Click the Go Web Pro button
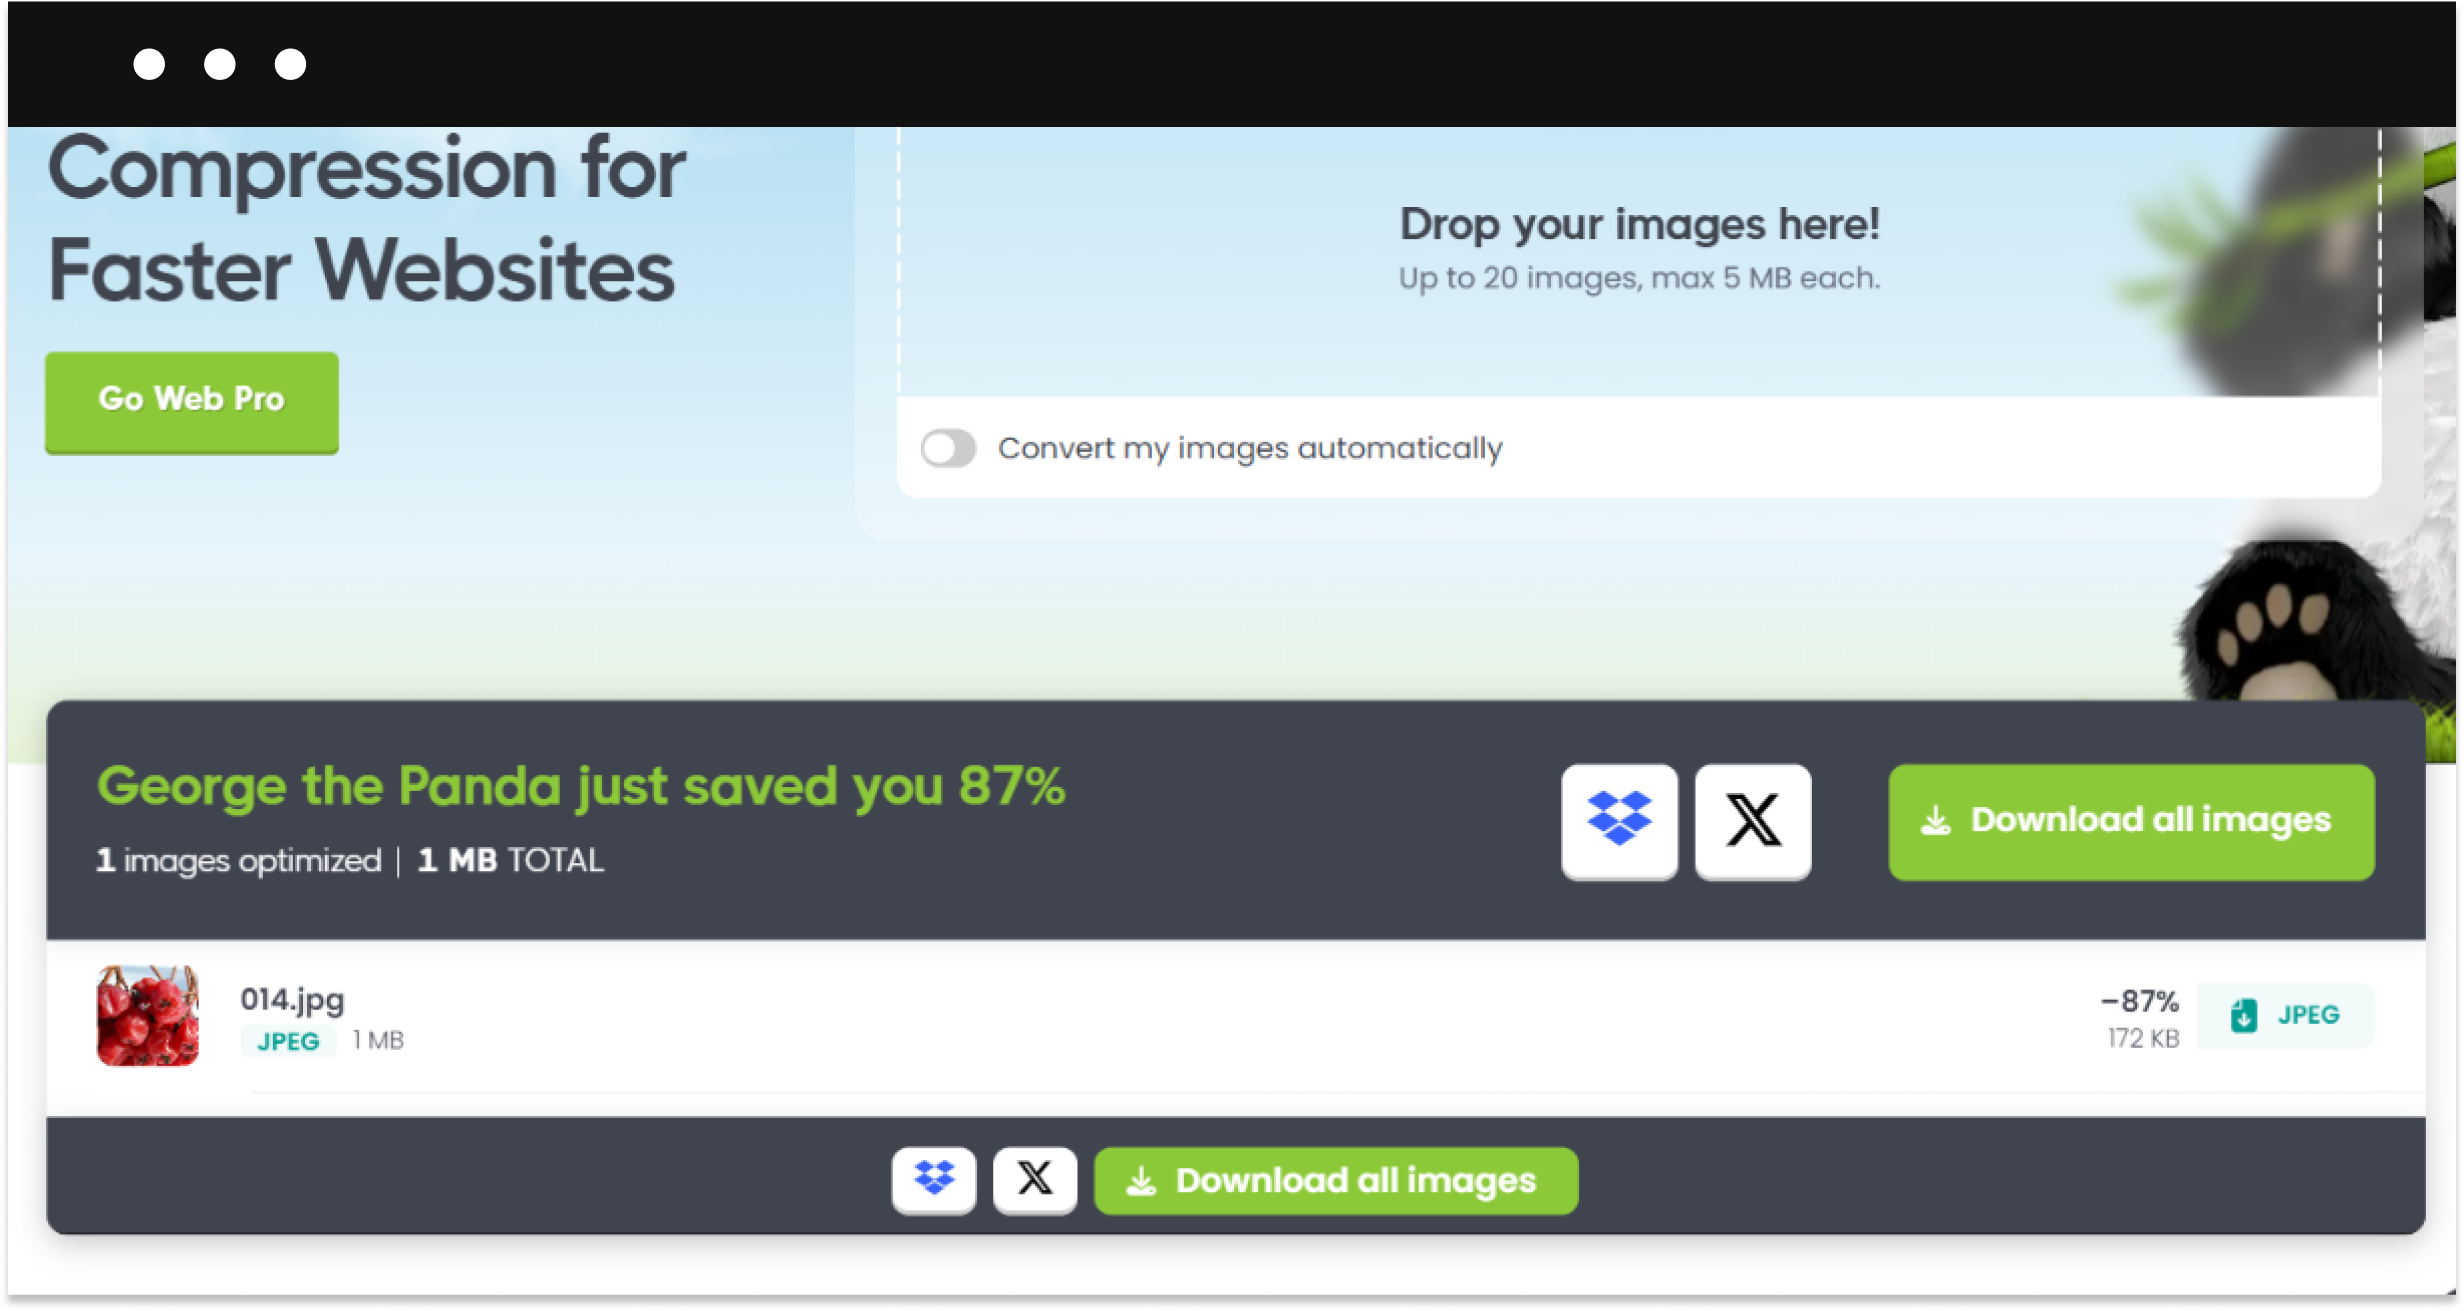Image resolution: width=2464 pixels, height=1311 pixels. pos(191,398)
